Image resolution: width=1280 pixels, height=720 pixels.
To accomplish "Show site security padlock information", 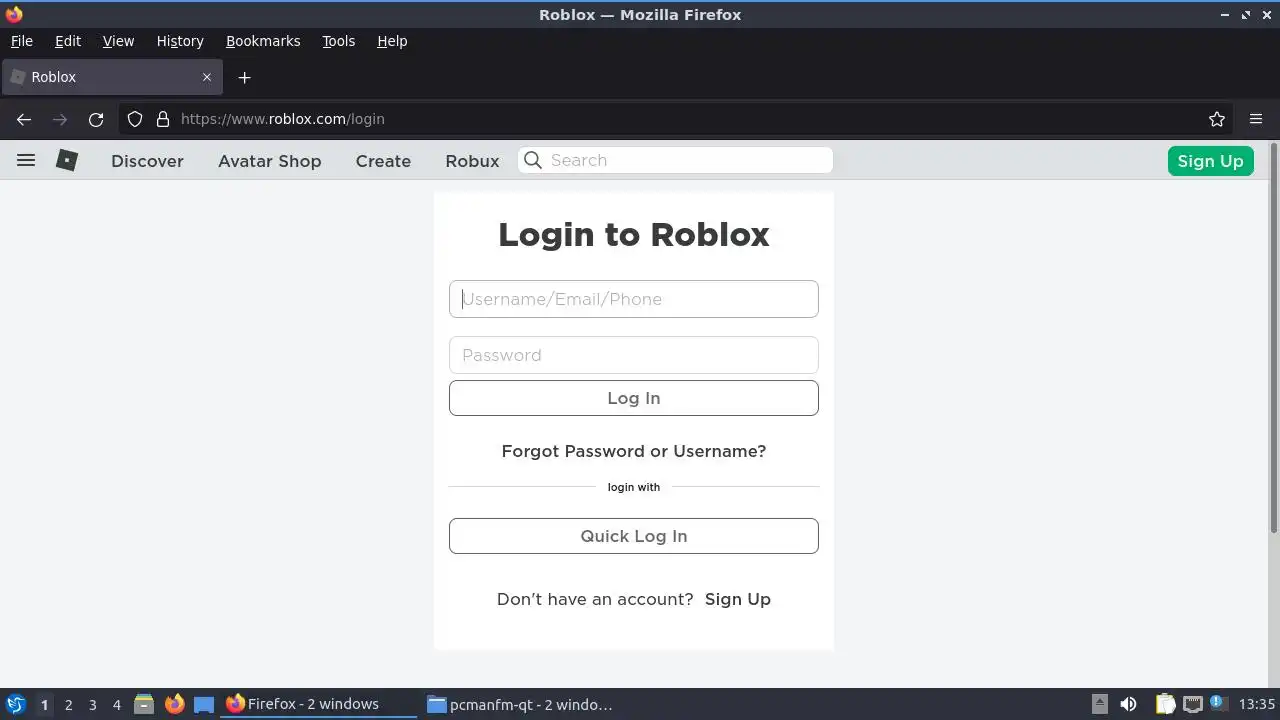I will [x=163, y=119].
